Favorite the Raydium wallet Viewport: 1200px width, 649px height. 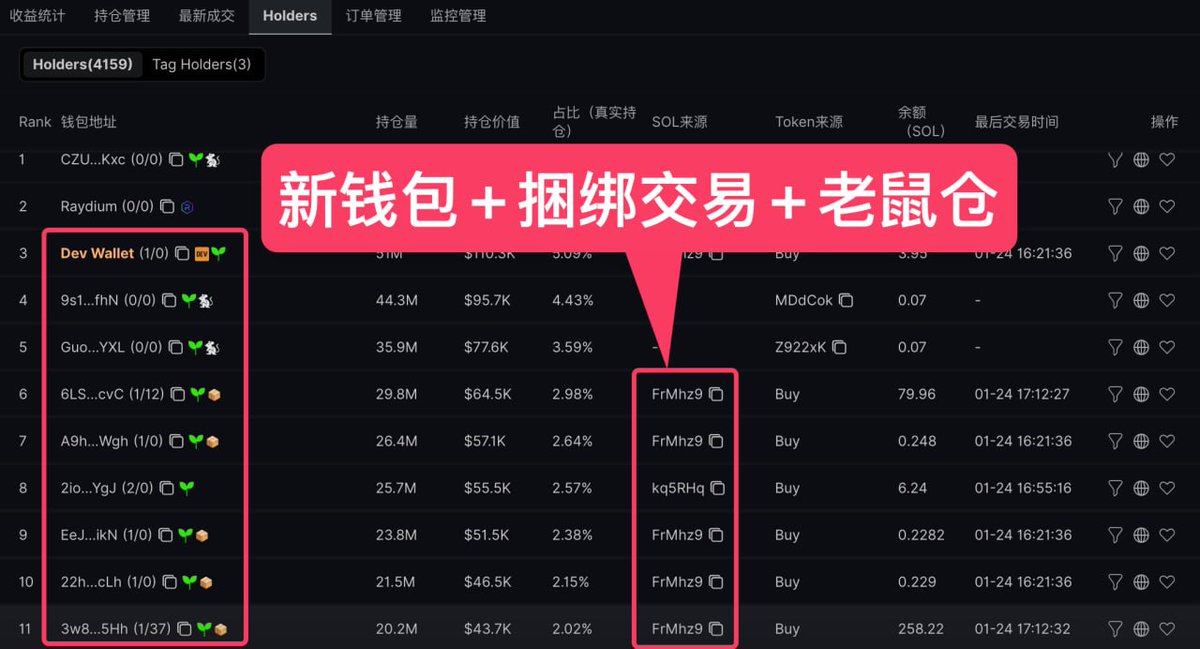[x=1167, y=206]
